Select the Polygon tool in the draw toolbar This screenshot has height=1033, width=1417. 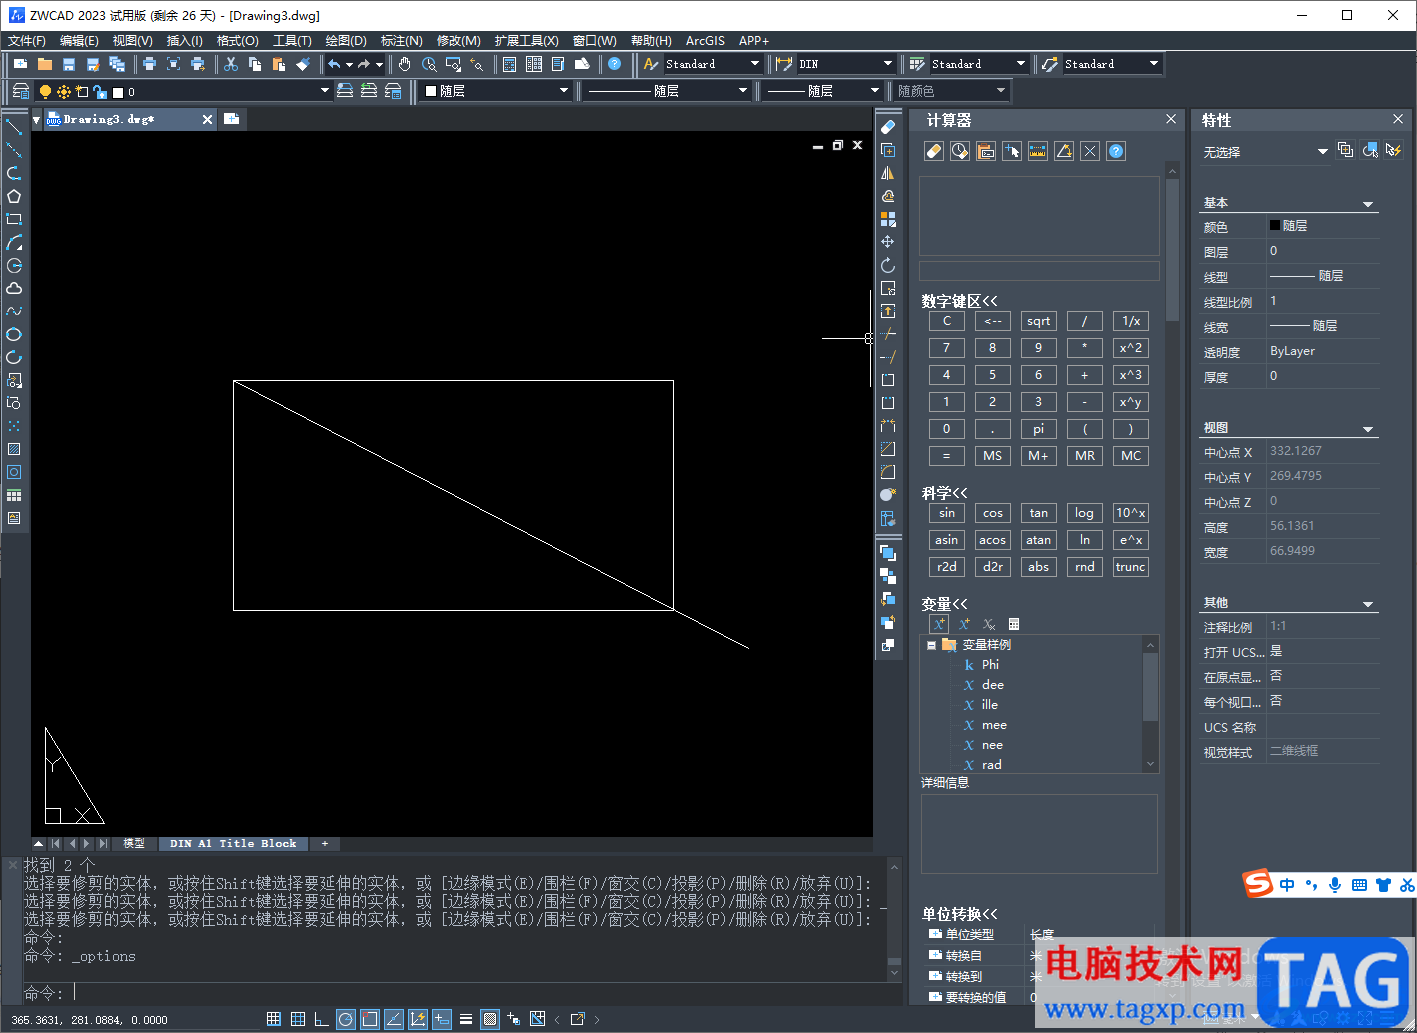(x=14, y=196)
